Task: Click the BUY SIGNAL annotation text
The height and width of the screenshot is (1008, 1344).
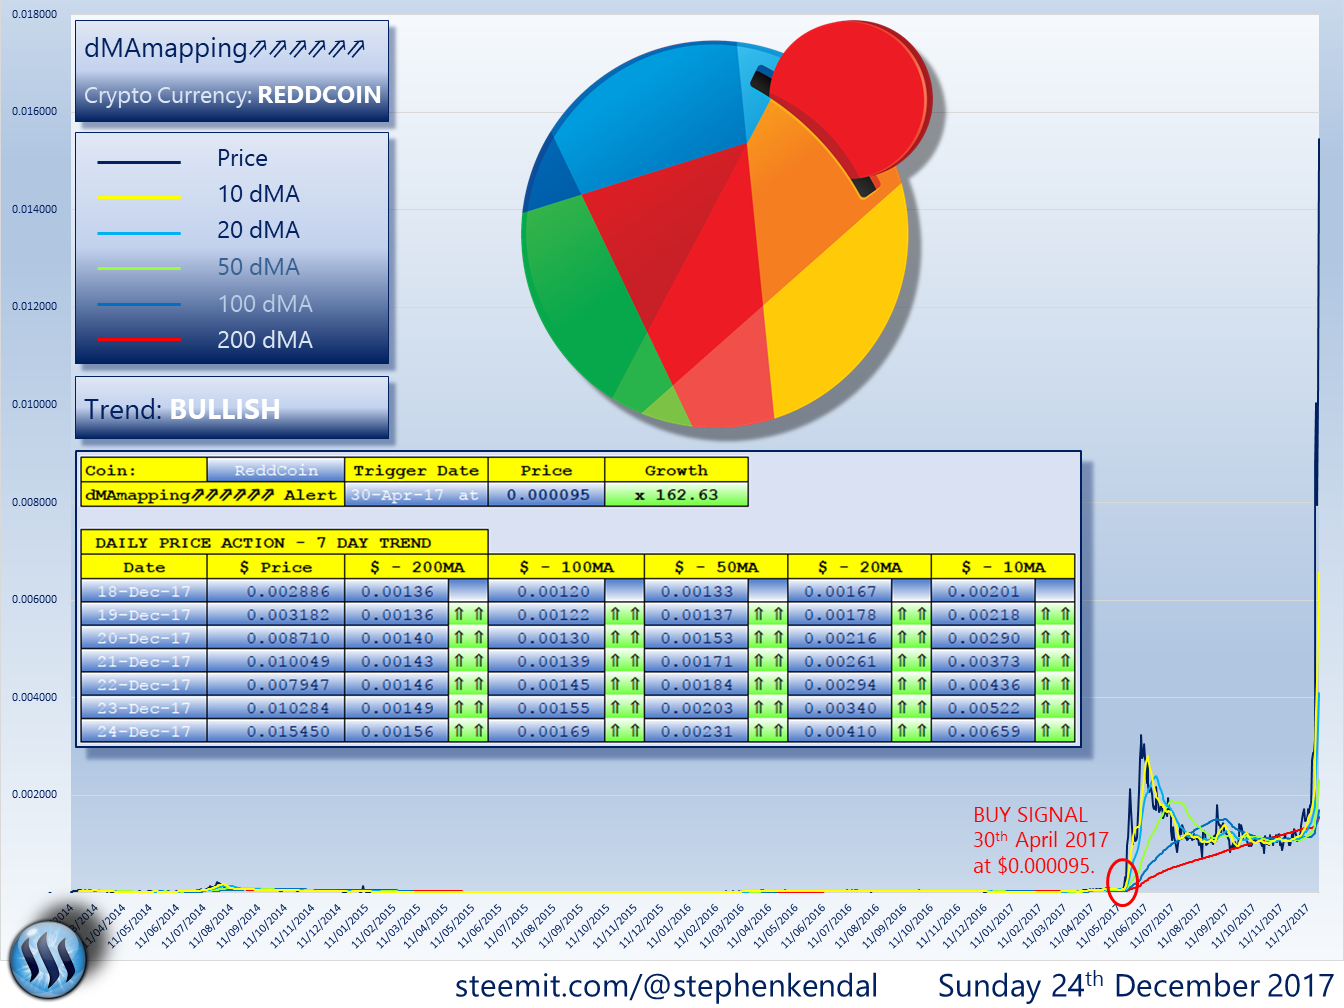Action: pyautogui.click(x=1041, y=840)
